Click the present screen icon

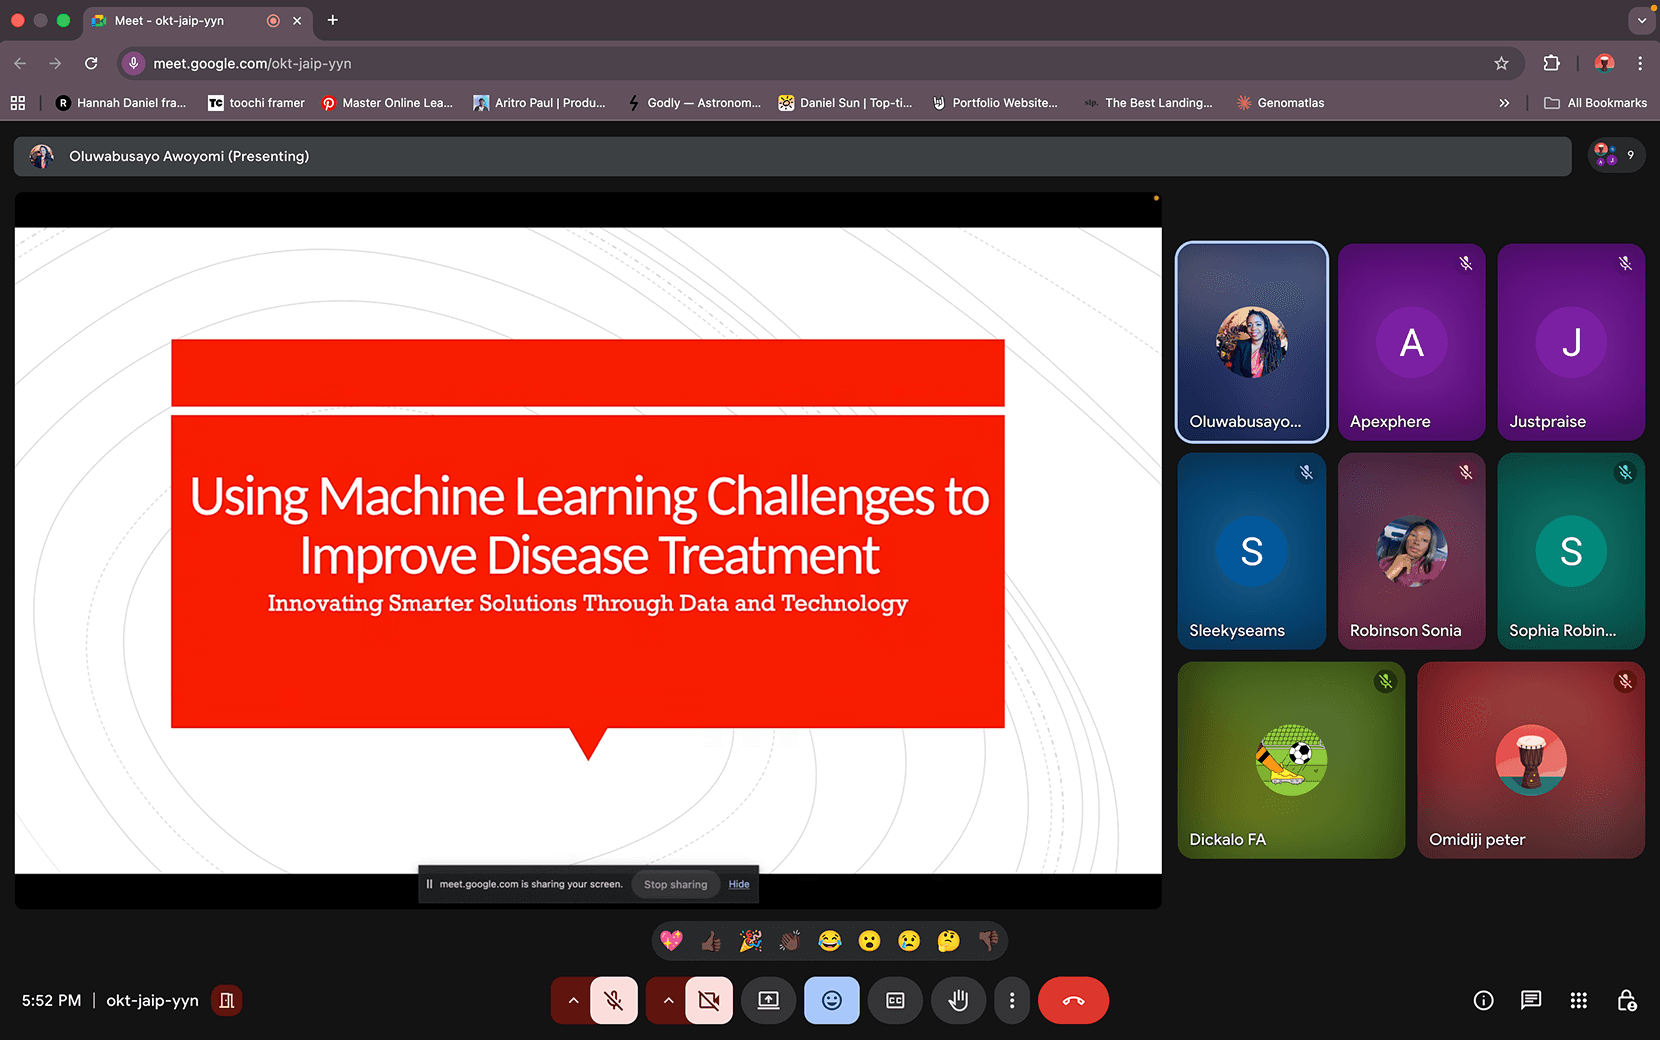(x=768, y=1000)
